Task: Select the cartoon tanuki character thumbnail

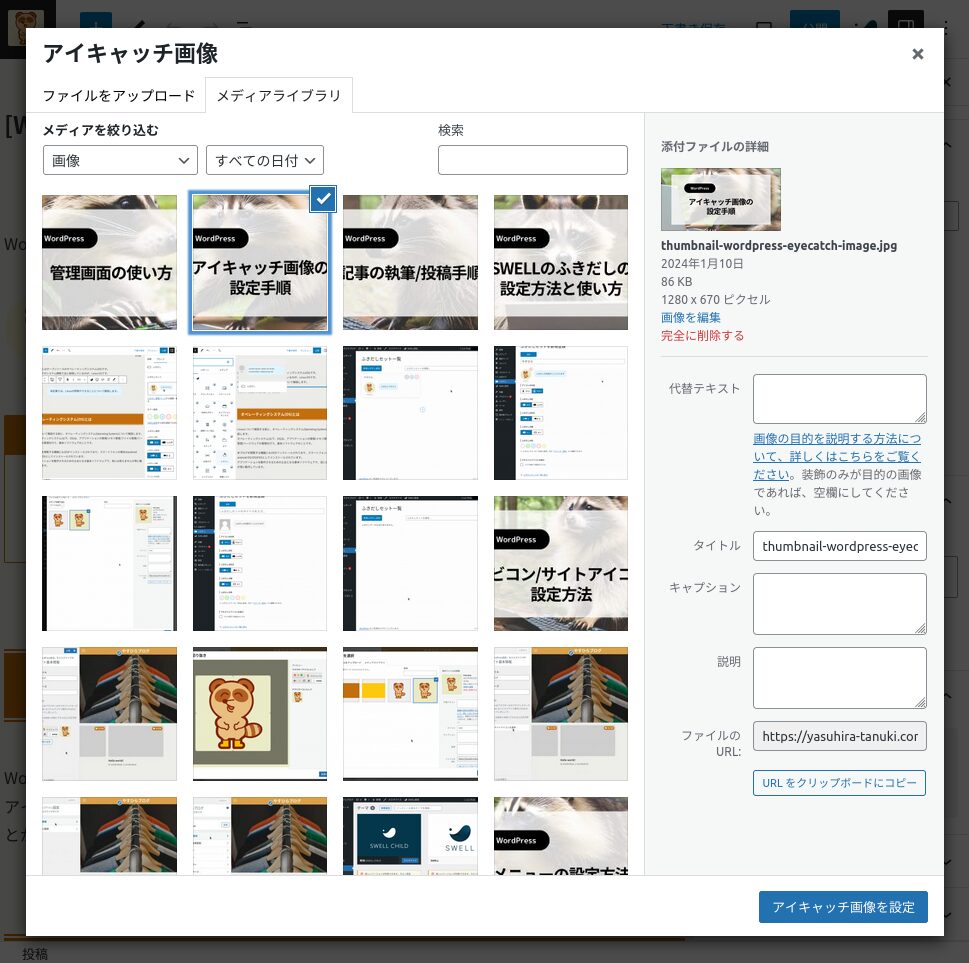Action: 260,714
